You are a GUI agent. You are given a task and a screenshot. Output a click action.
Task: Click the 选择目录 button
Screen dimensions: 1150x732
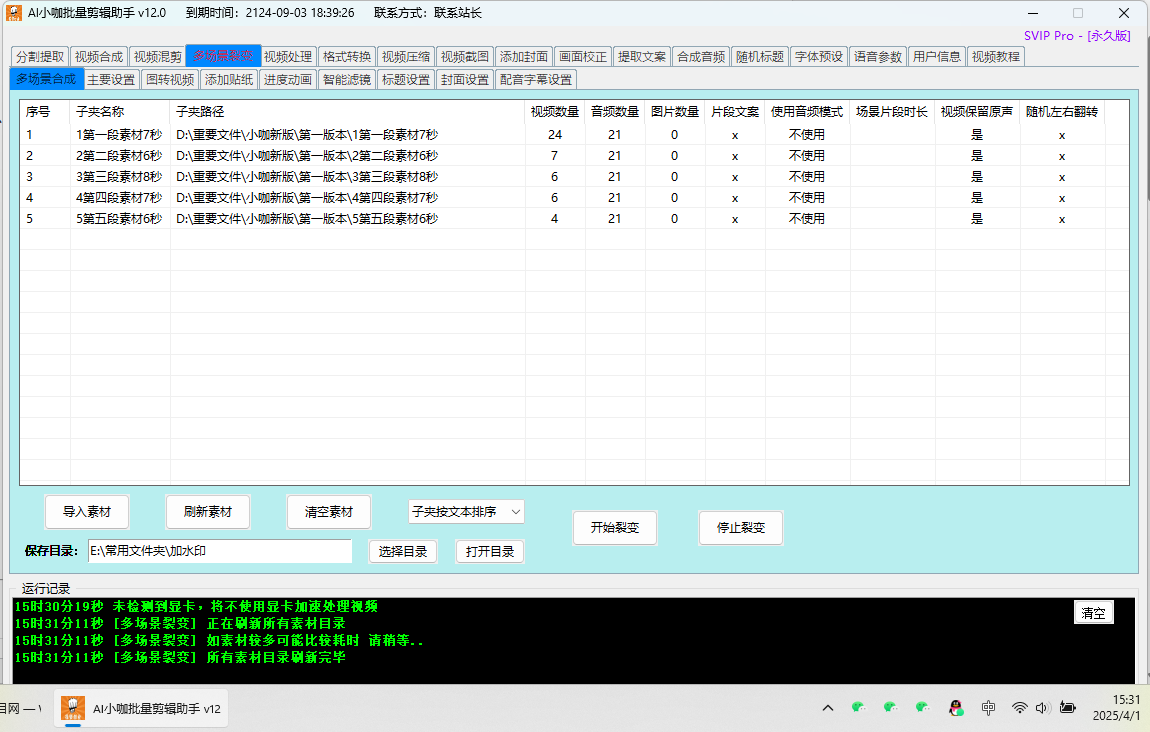click(403, 551)
